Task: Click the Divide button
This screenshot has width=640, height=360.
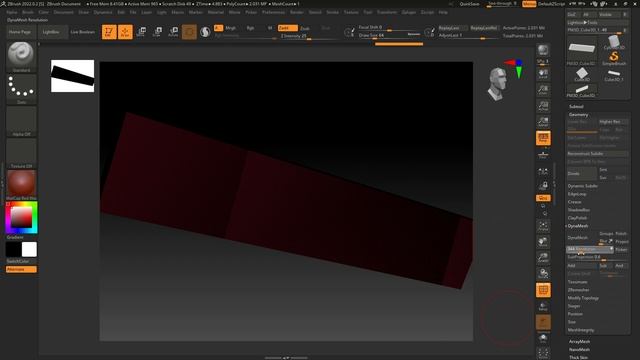Action: 582,173
